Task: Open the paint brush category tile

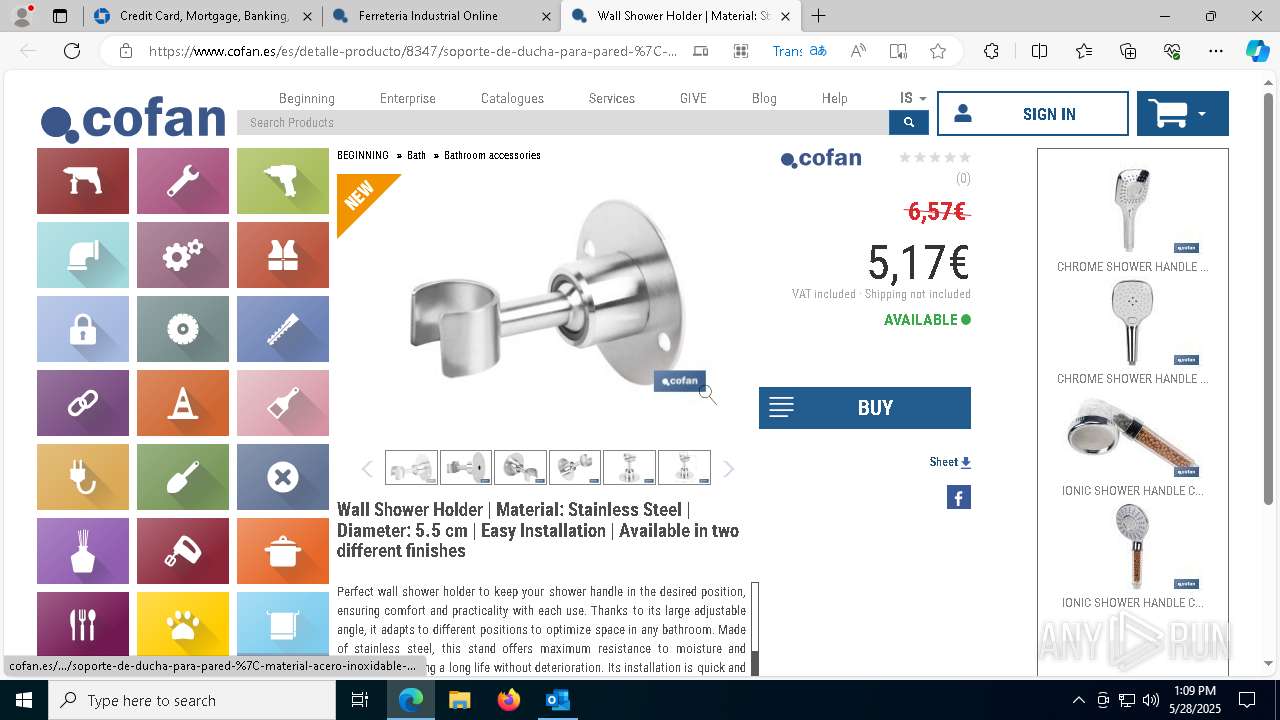Action: click(283, 403)
